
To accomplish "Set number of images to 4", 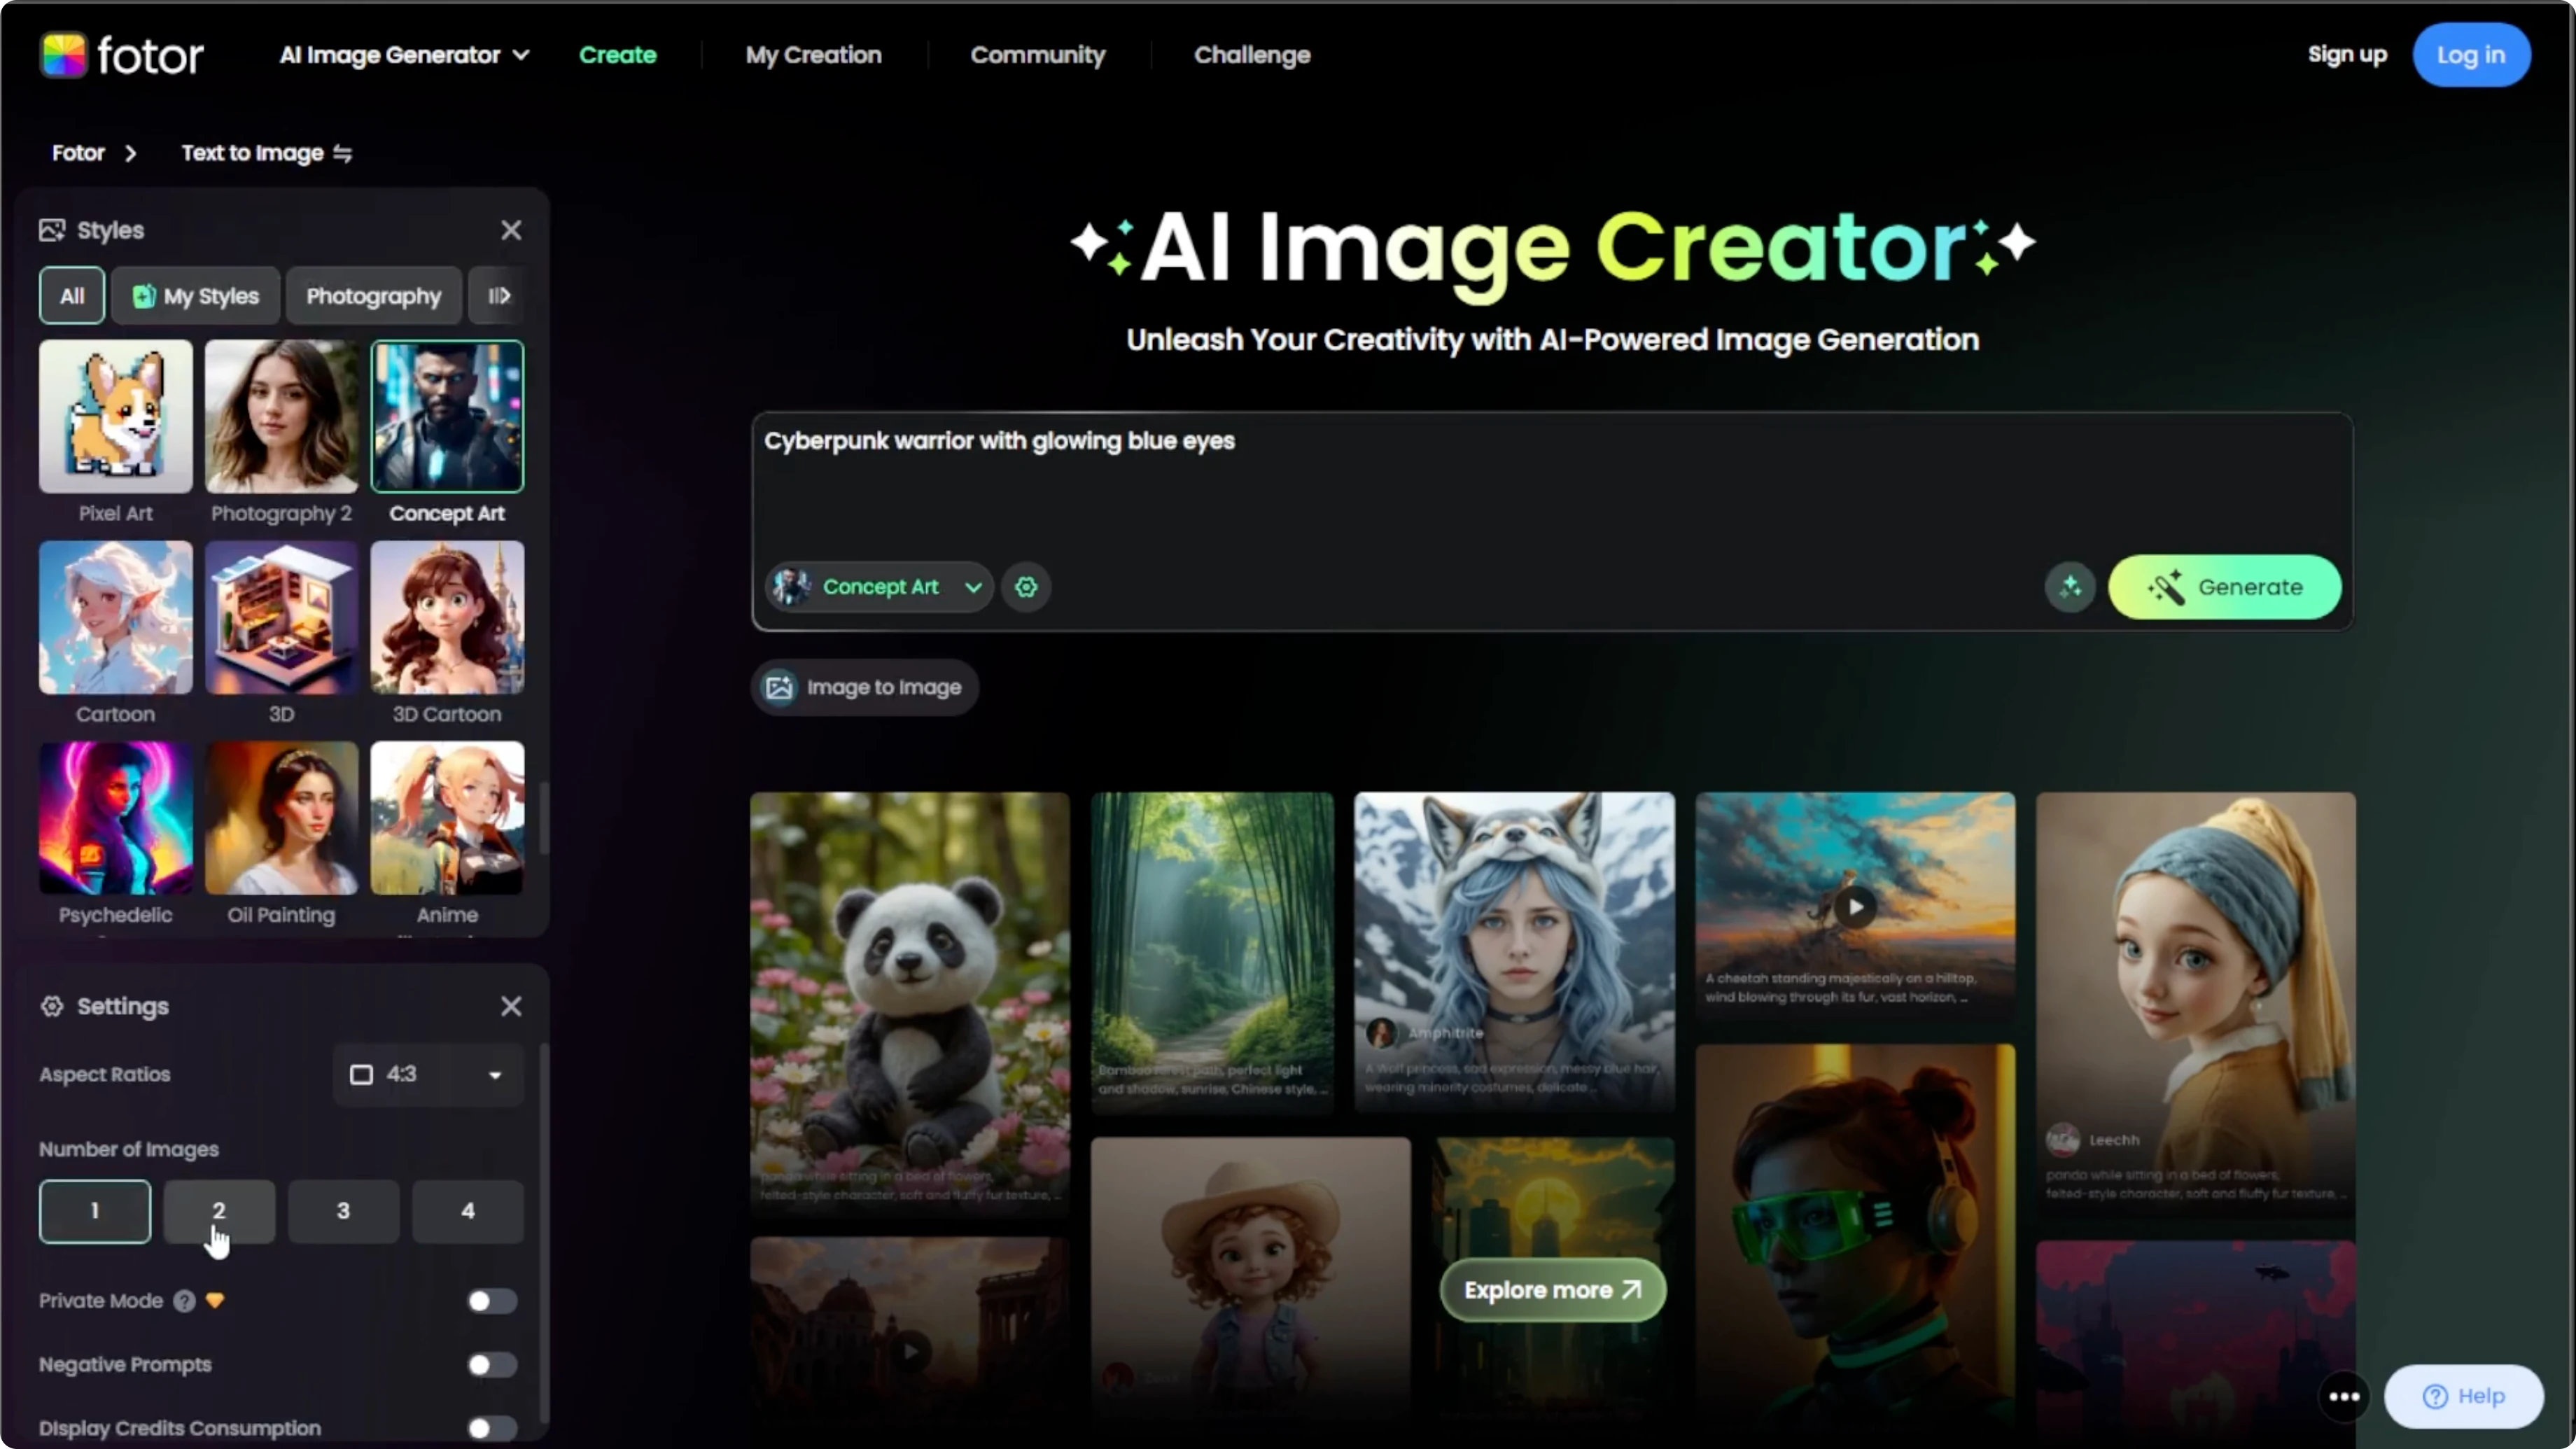I will (x=467, y=1211).
